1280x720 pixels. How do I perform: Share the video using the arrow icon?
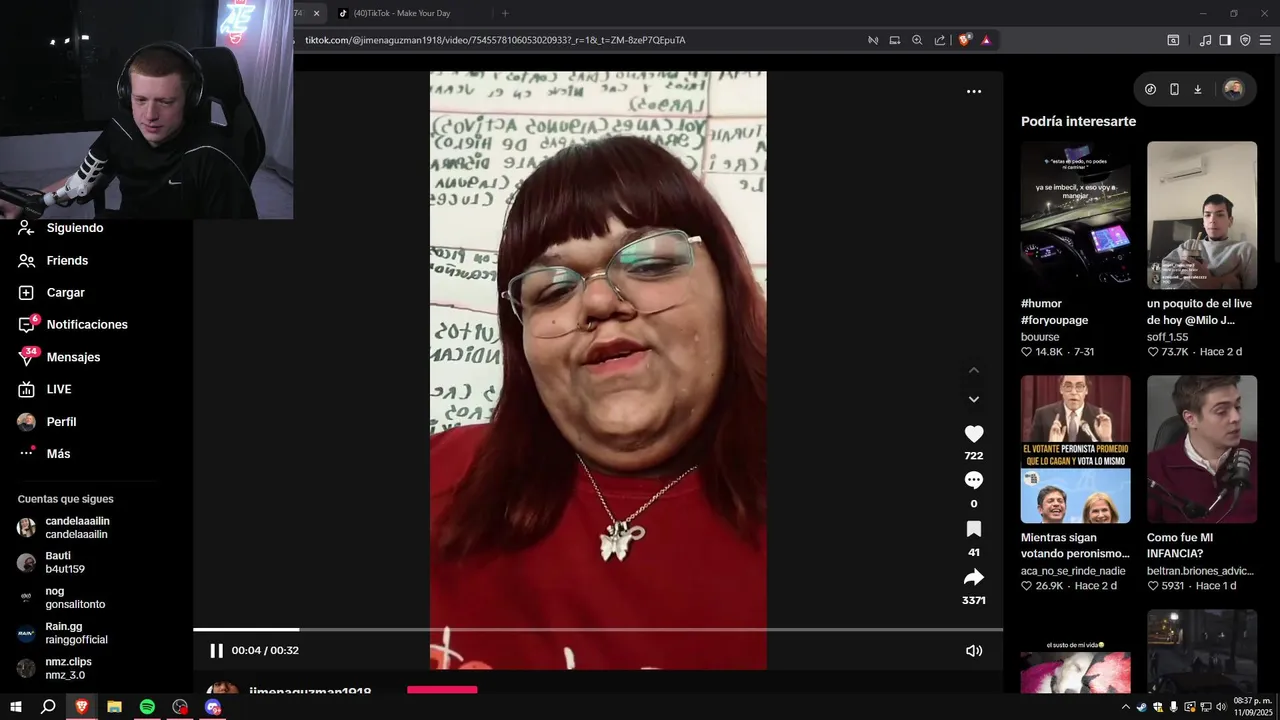(x=973, y=577)
